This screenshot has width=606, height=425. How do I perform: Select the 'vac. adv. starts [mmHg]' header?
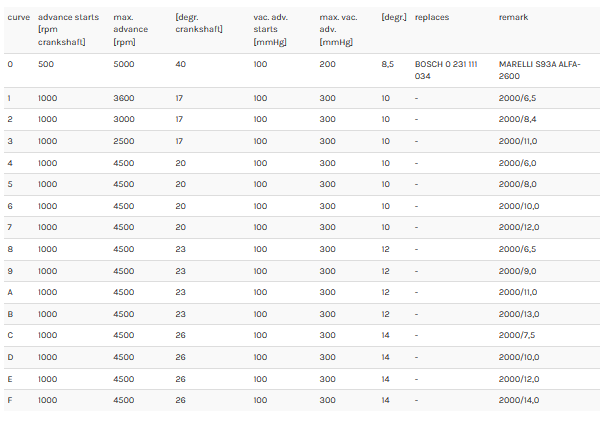point(271,29)
